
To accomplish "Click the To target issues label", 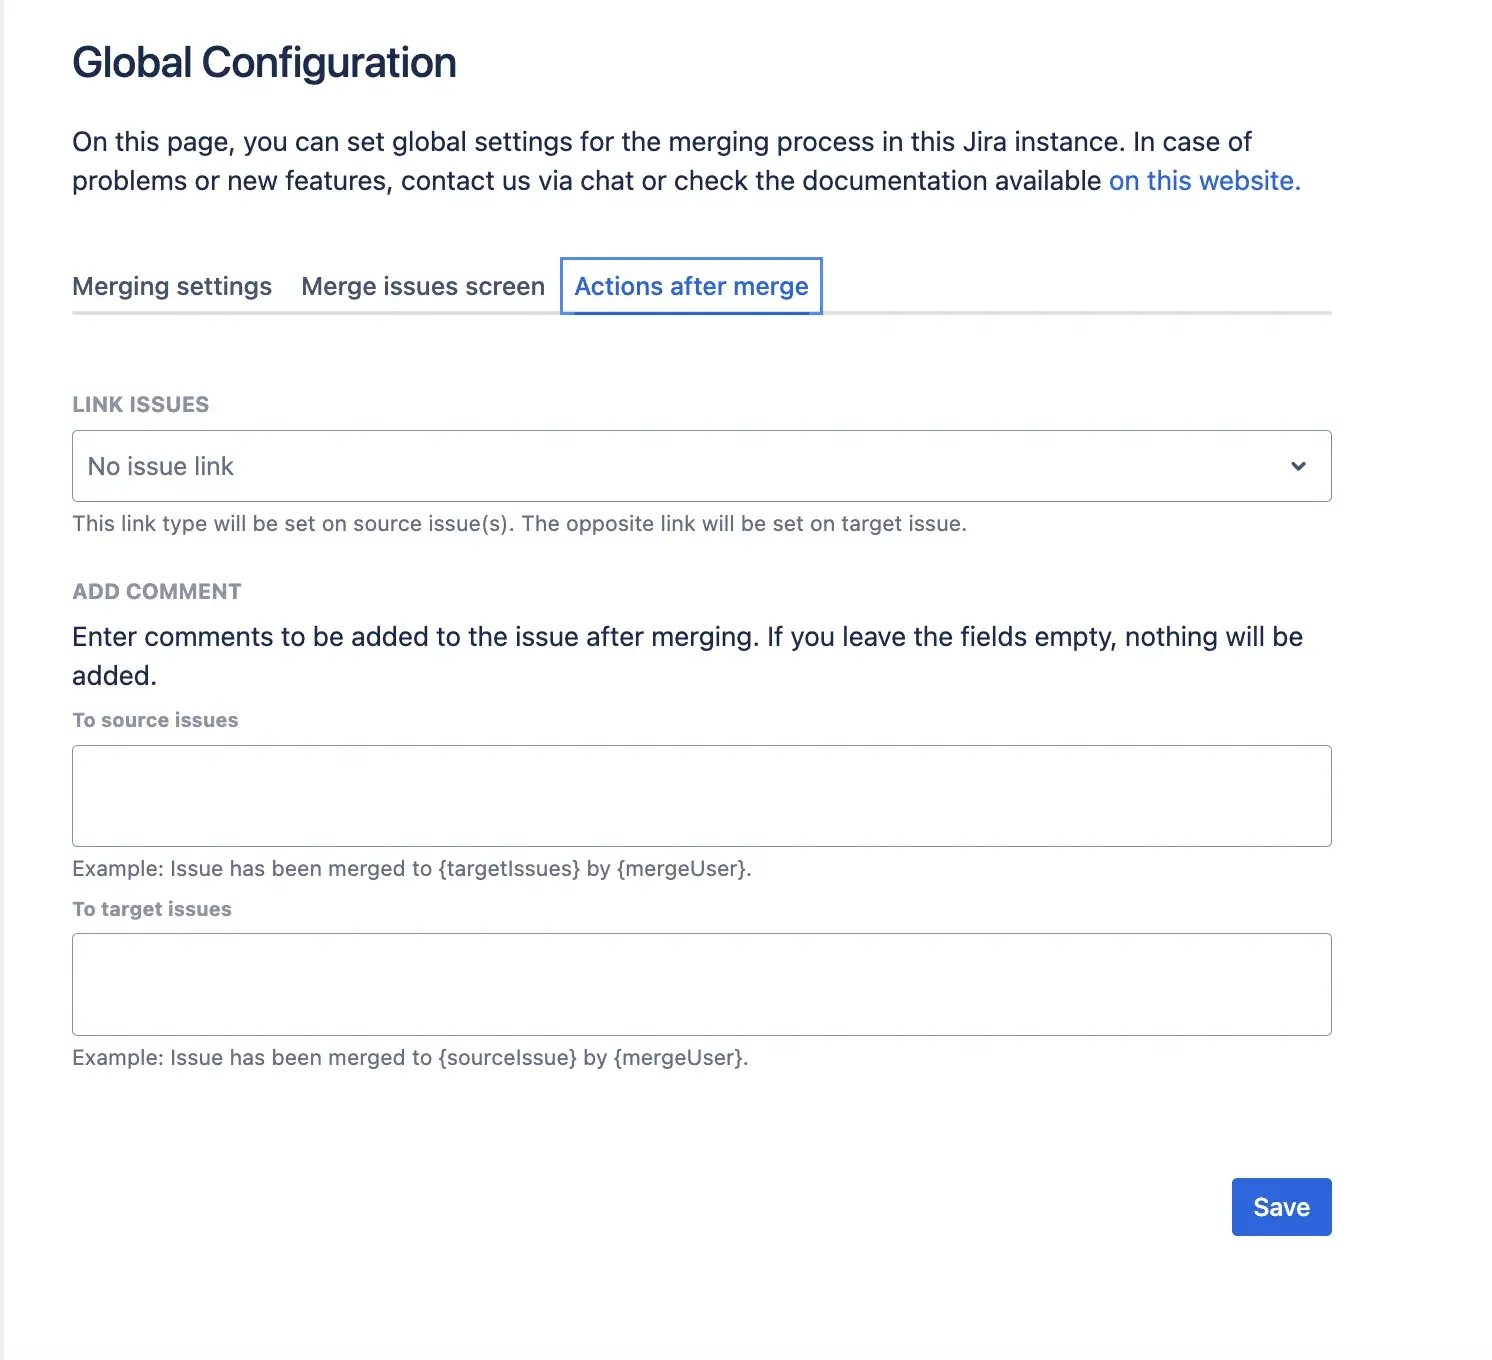I will point(151,908).
